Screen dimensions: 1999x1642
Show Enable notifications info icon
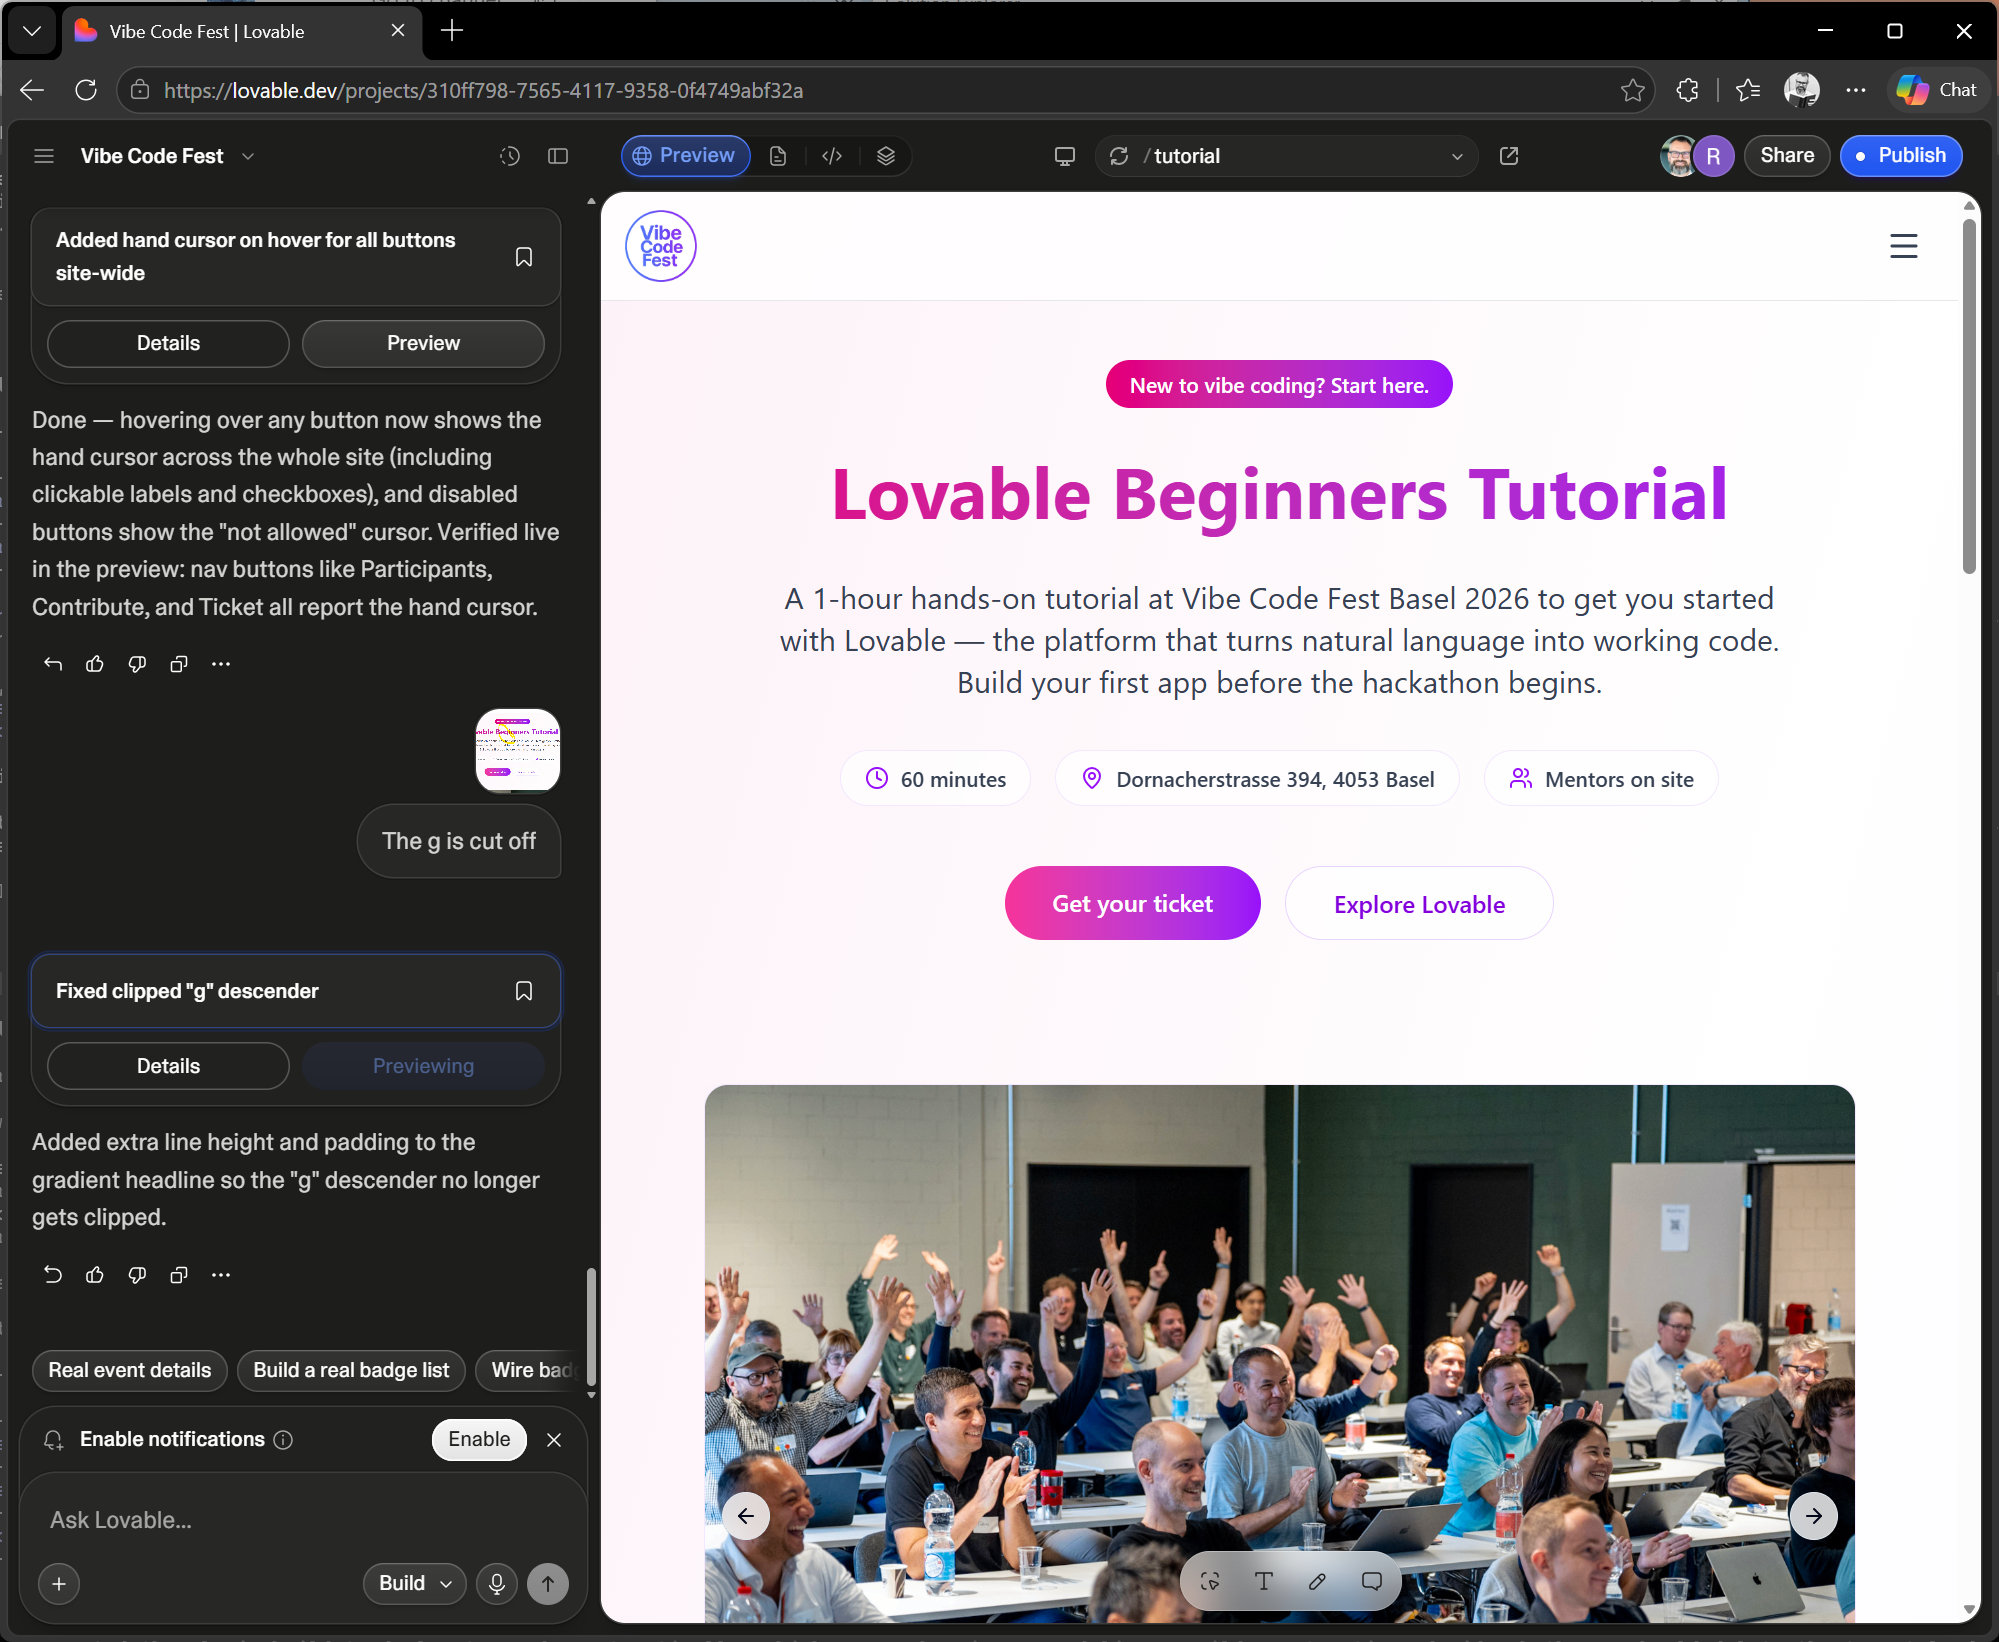coord(283,1440)
